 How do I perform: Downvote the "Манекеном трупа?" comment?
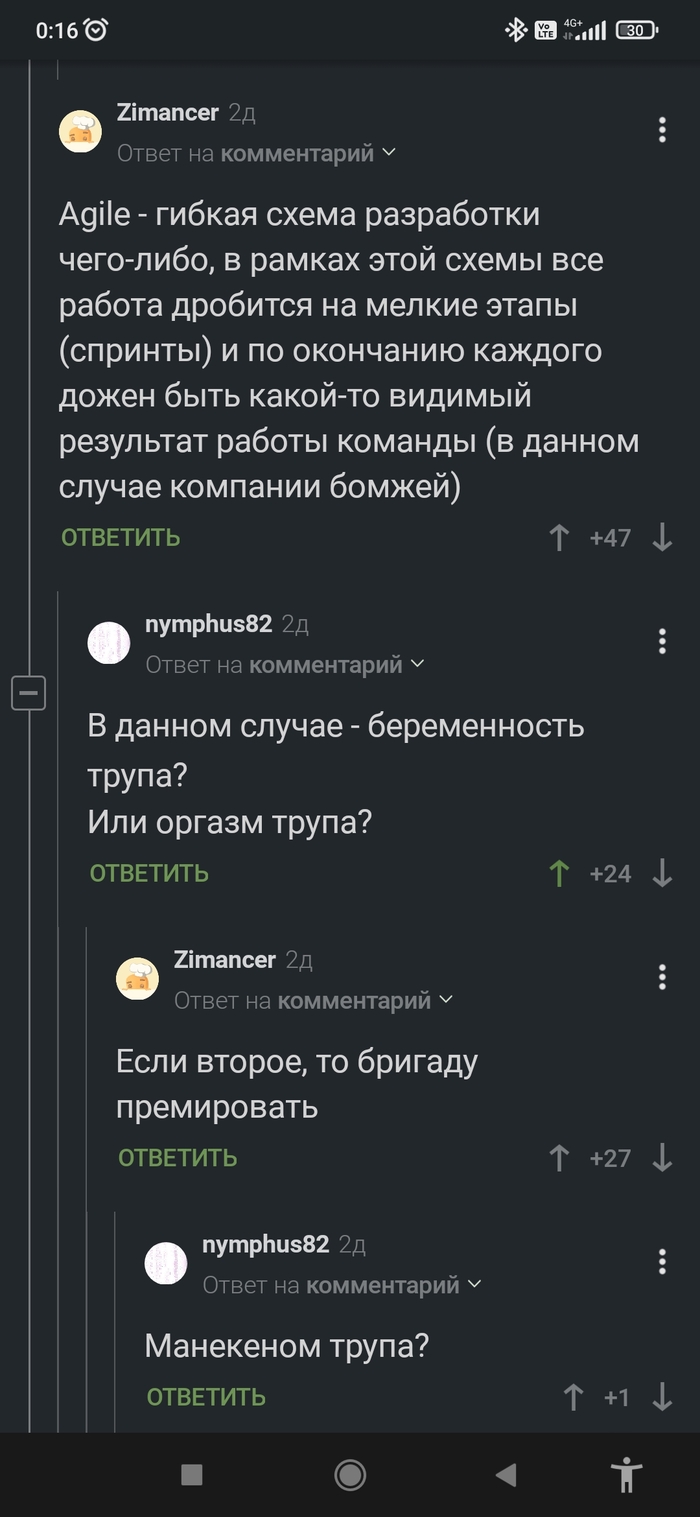662,1397
